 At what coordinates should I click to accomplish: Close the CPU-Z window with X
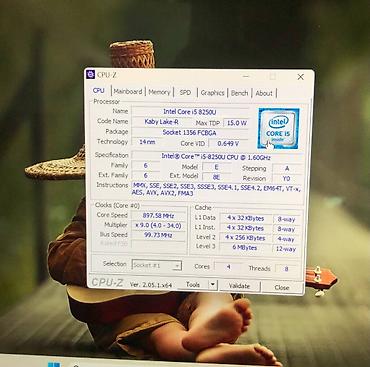point(300,77)
